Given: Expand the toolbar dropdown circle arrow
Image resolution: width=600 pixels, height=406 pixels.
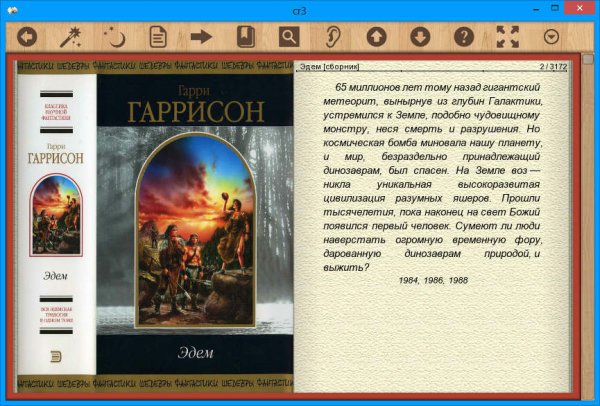Looking at the screenshot, I should coord(551,37).
